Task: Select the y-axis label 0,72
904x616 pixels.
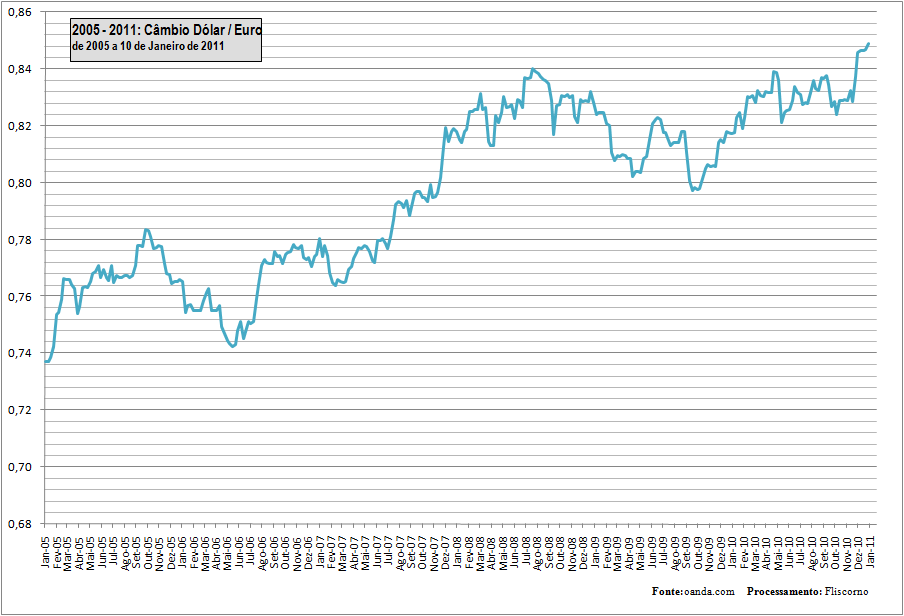Action: coord(20,410)
